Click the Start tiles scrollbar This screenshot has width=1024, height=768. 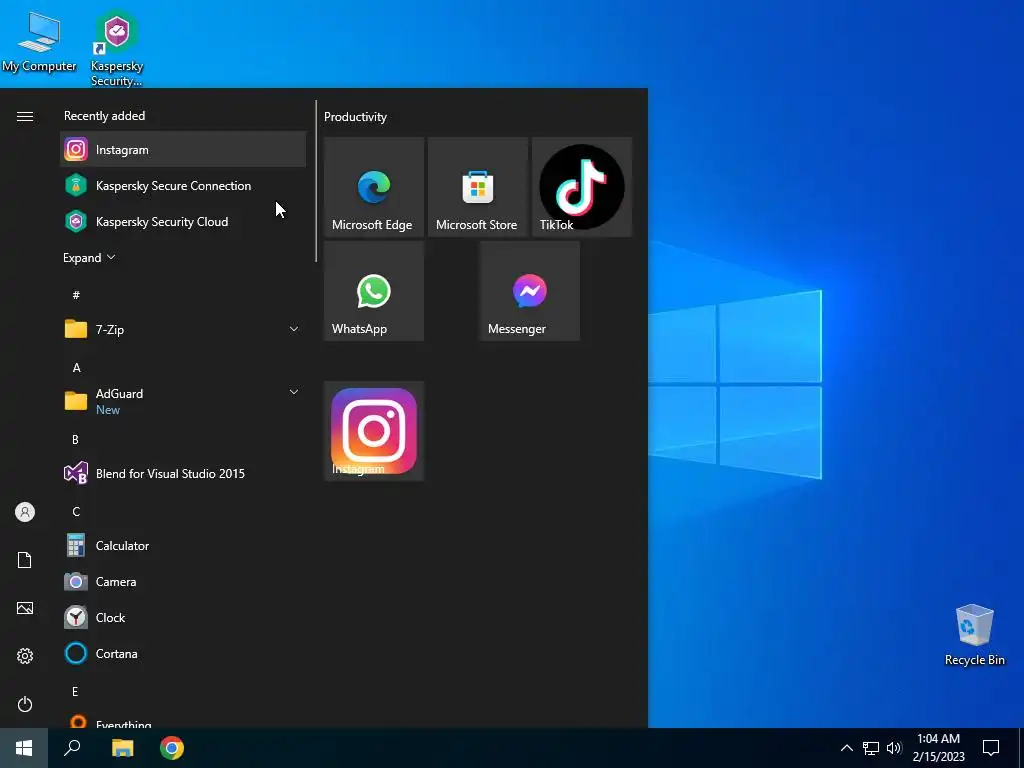tap(316, 181)
